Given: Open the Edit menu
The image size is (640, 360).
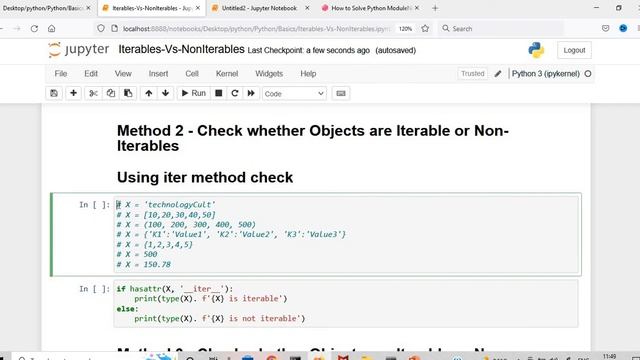Looking at the screenshot, I should coord(91,73).
